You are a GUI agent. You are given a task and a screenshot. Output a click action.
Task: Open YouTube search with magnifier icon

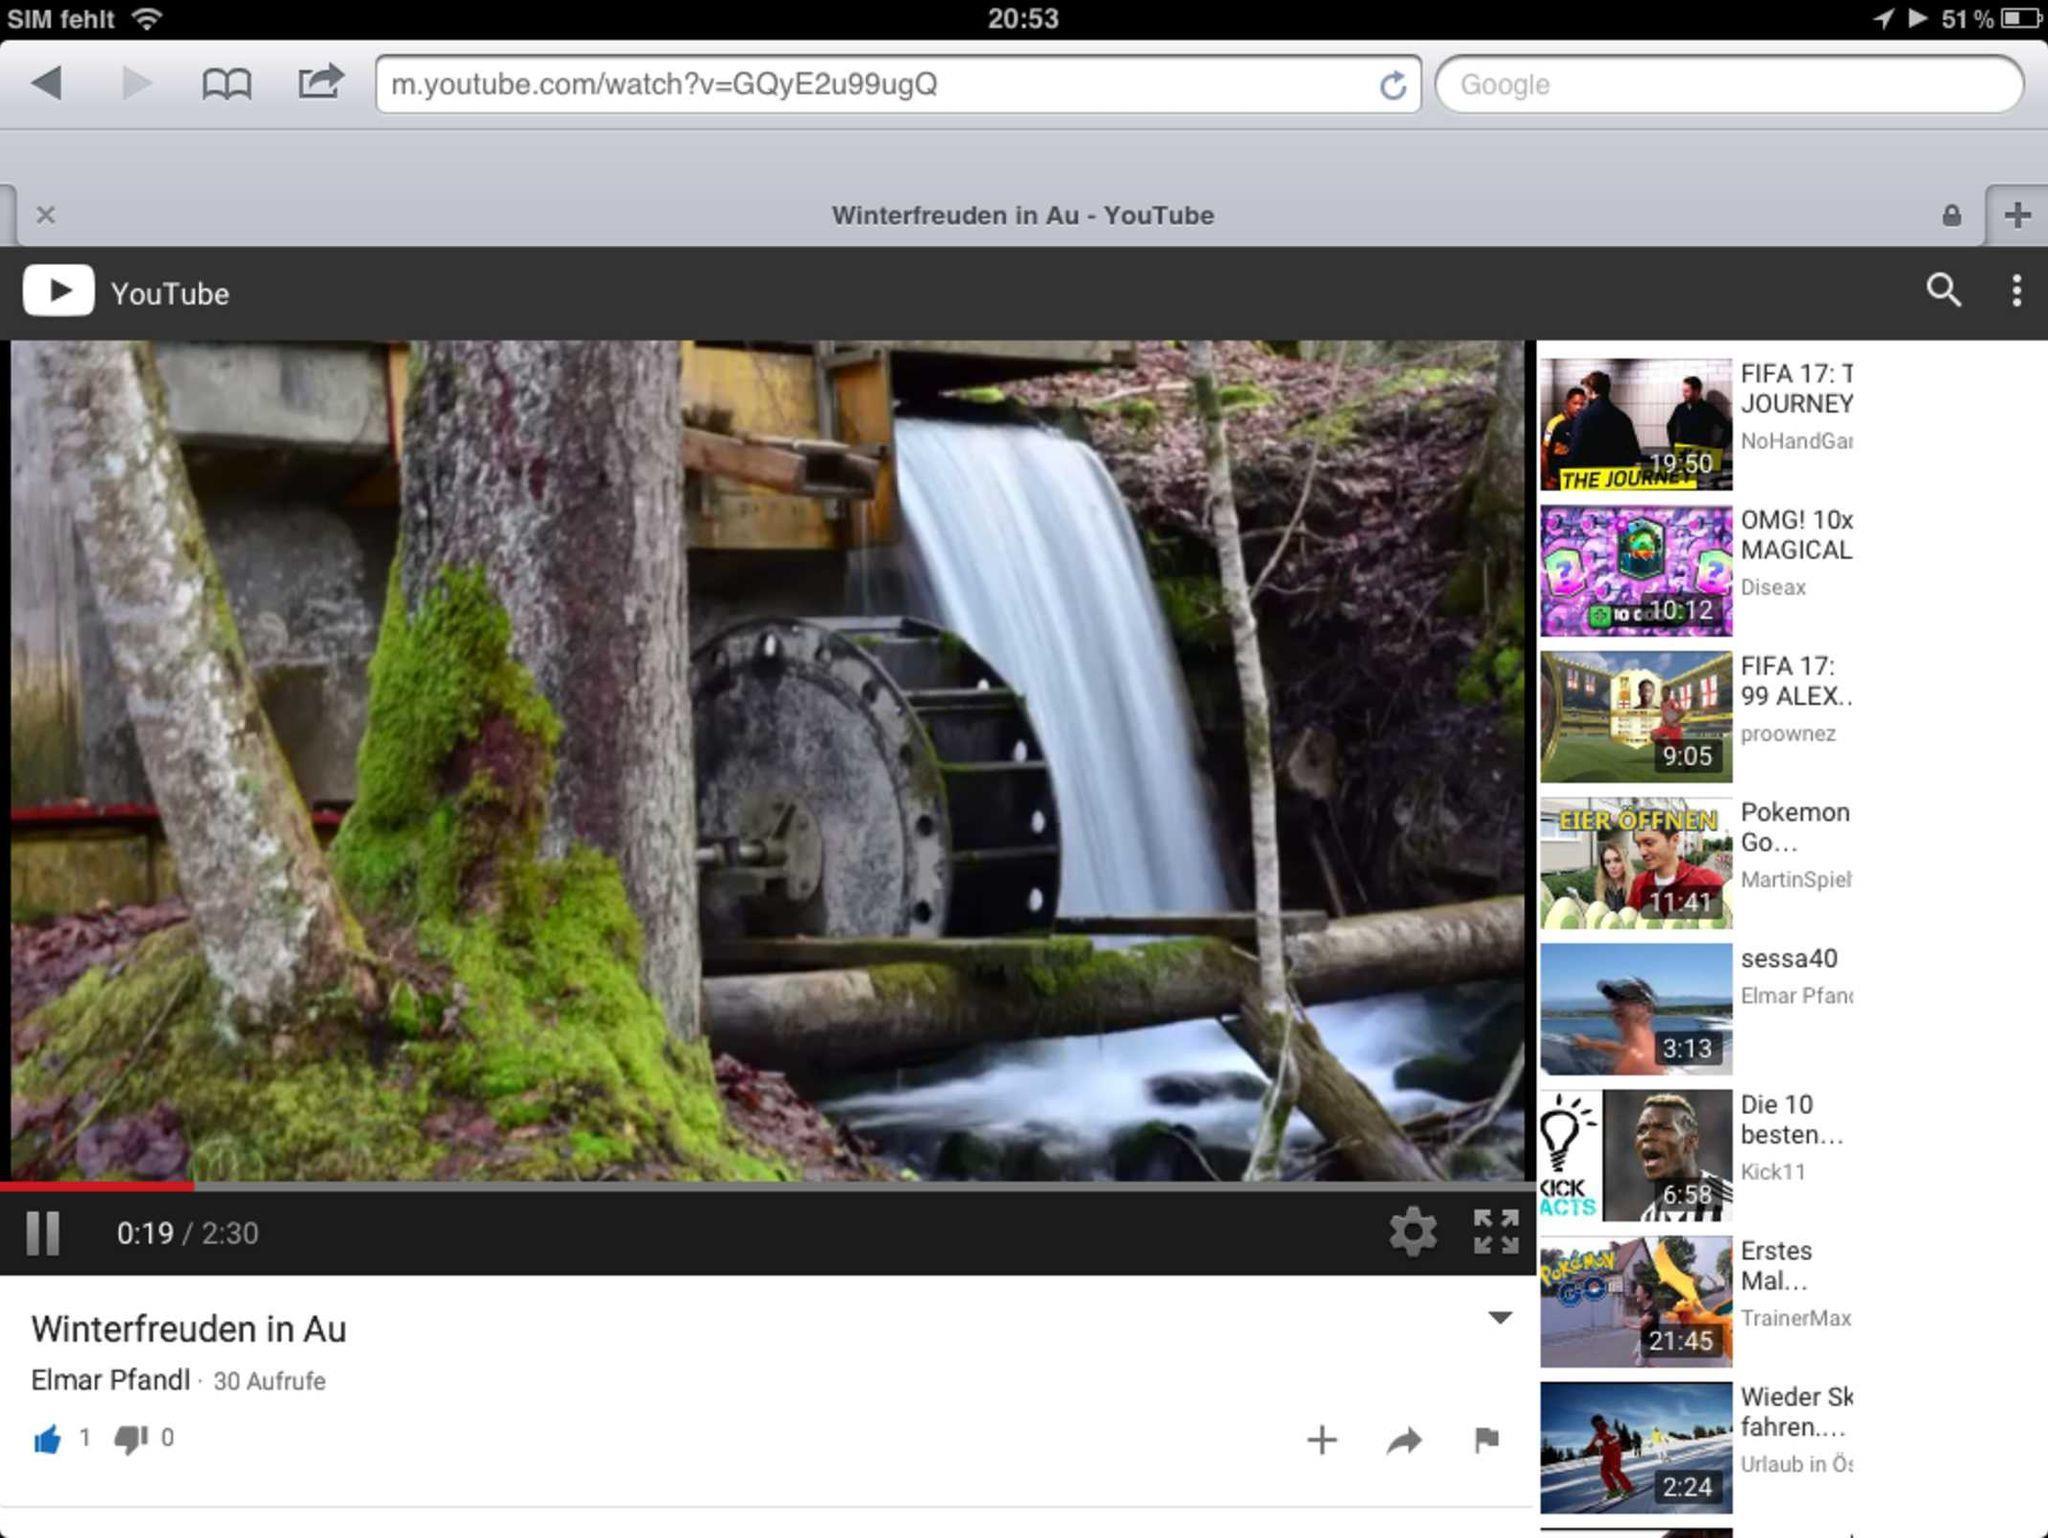click(1943, 291)
